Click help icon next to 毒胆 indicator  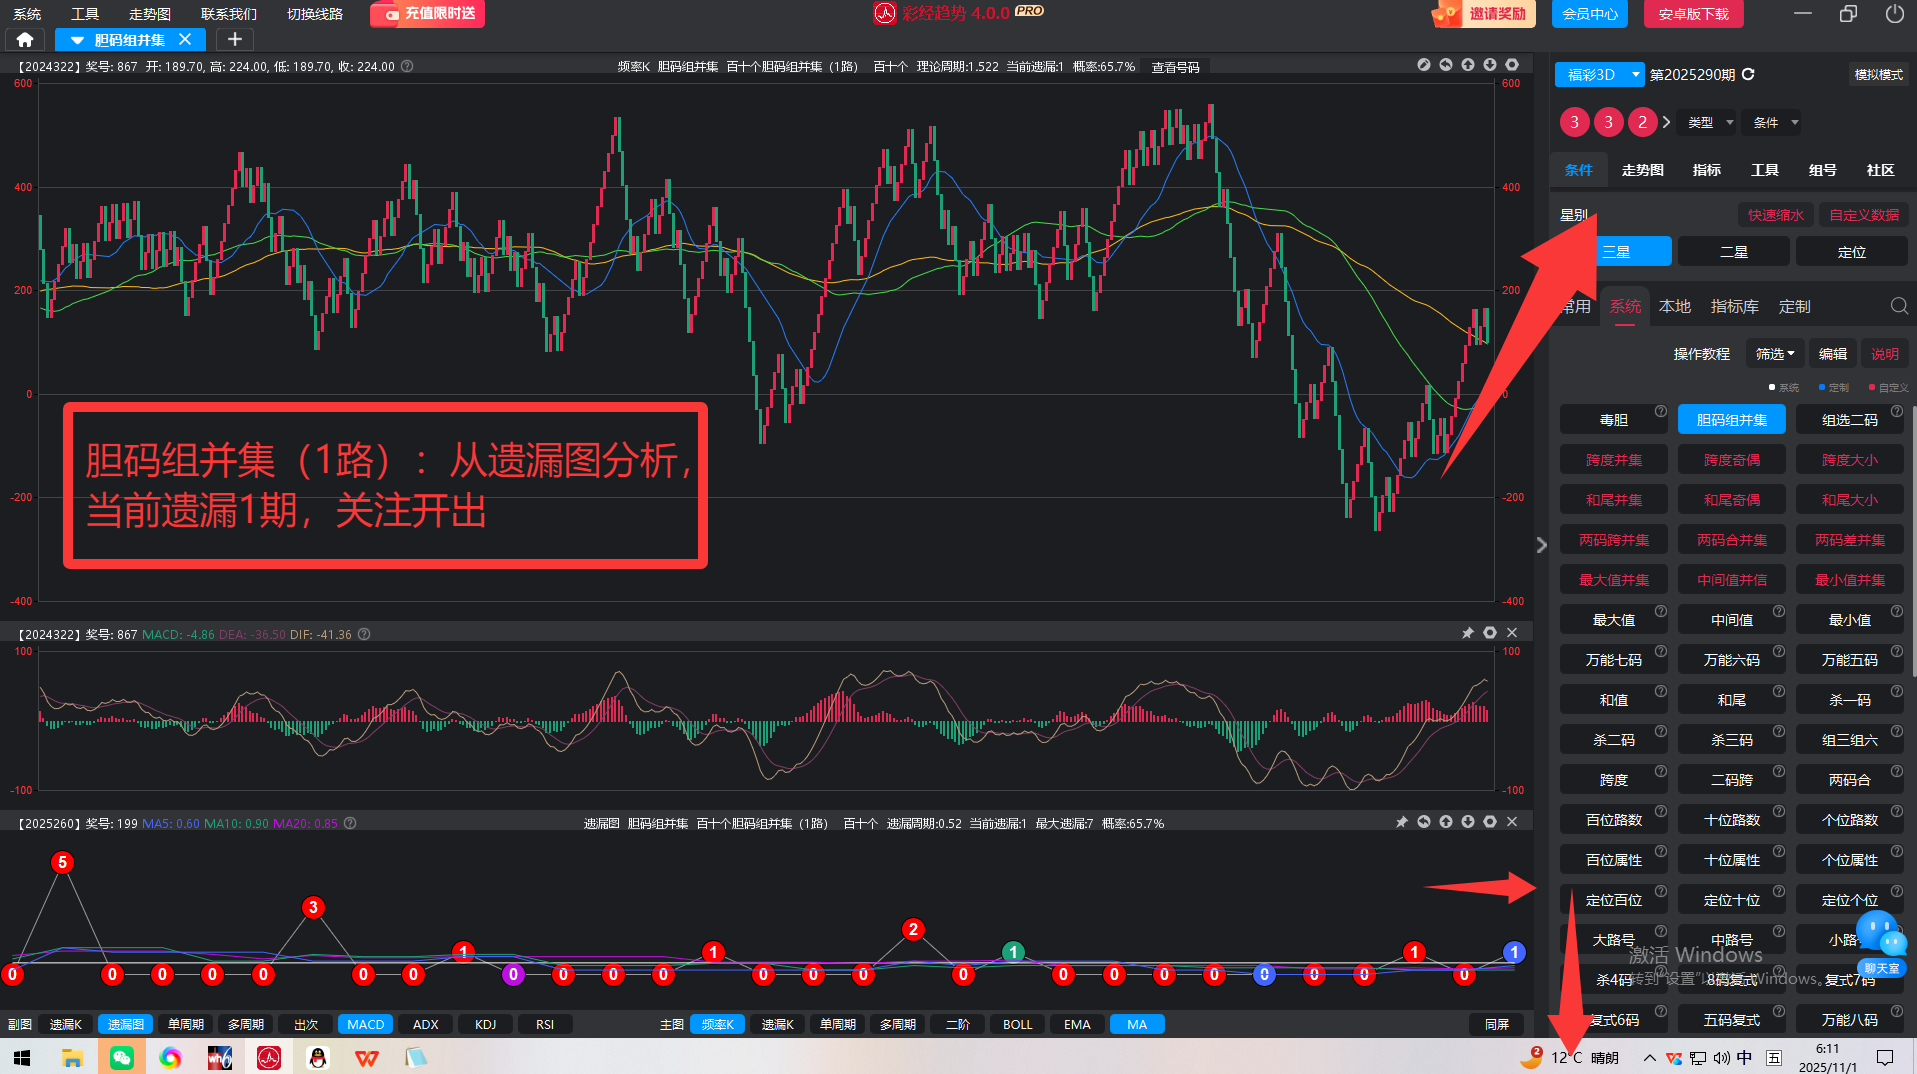tap(1660, 411)
